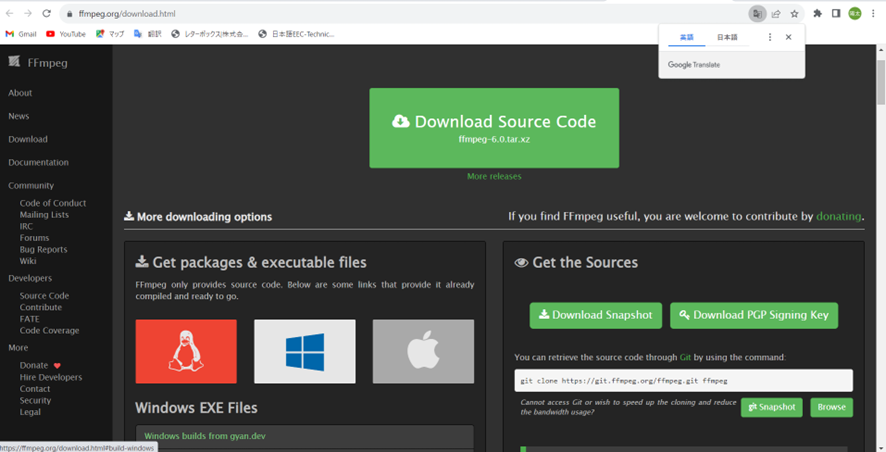
Task: Open the Extensions puzzle icon
Action: click(817, 14)
